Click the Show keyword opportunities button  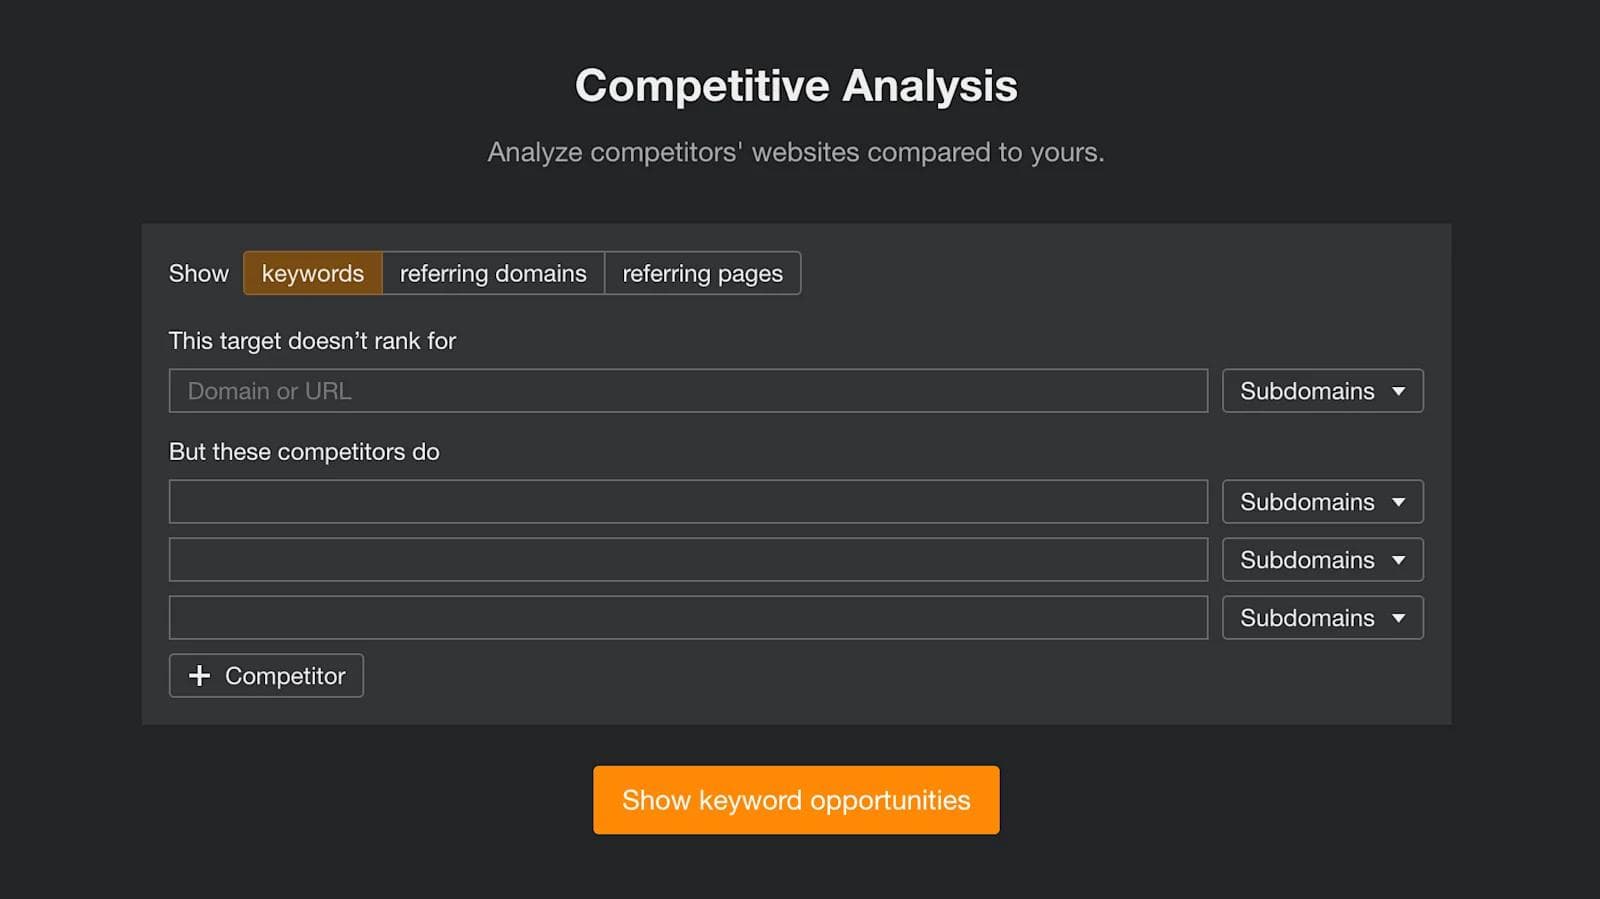coord(796,799)
